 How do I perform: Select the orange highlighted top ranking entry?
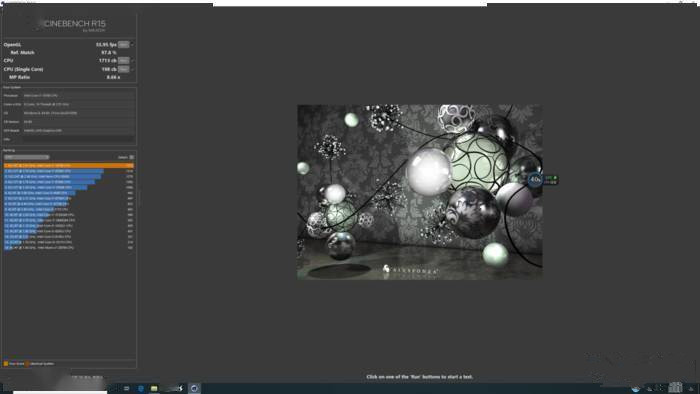click(69, 166)
